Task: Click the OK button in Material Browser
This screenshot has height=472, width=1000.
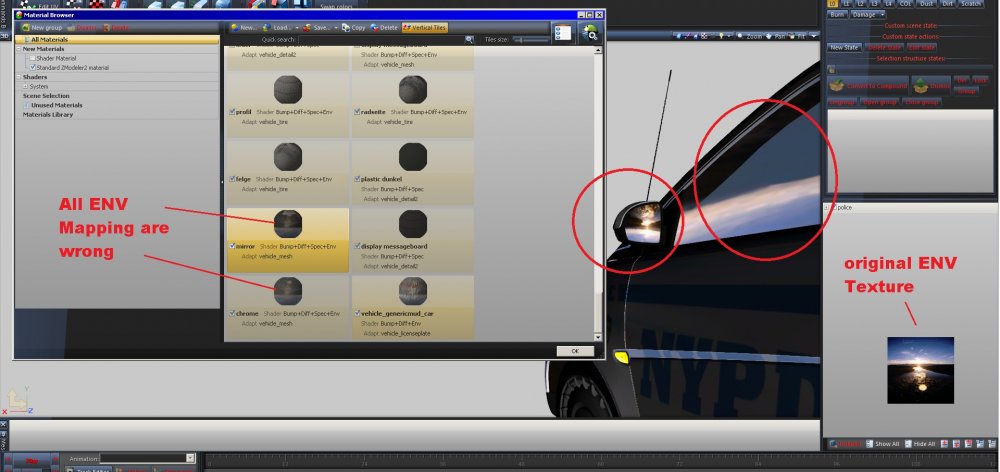Action: (x=575, y=351)
